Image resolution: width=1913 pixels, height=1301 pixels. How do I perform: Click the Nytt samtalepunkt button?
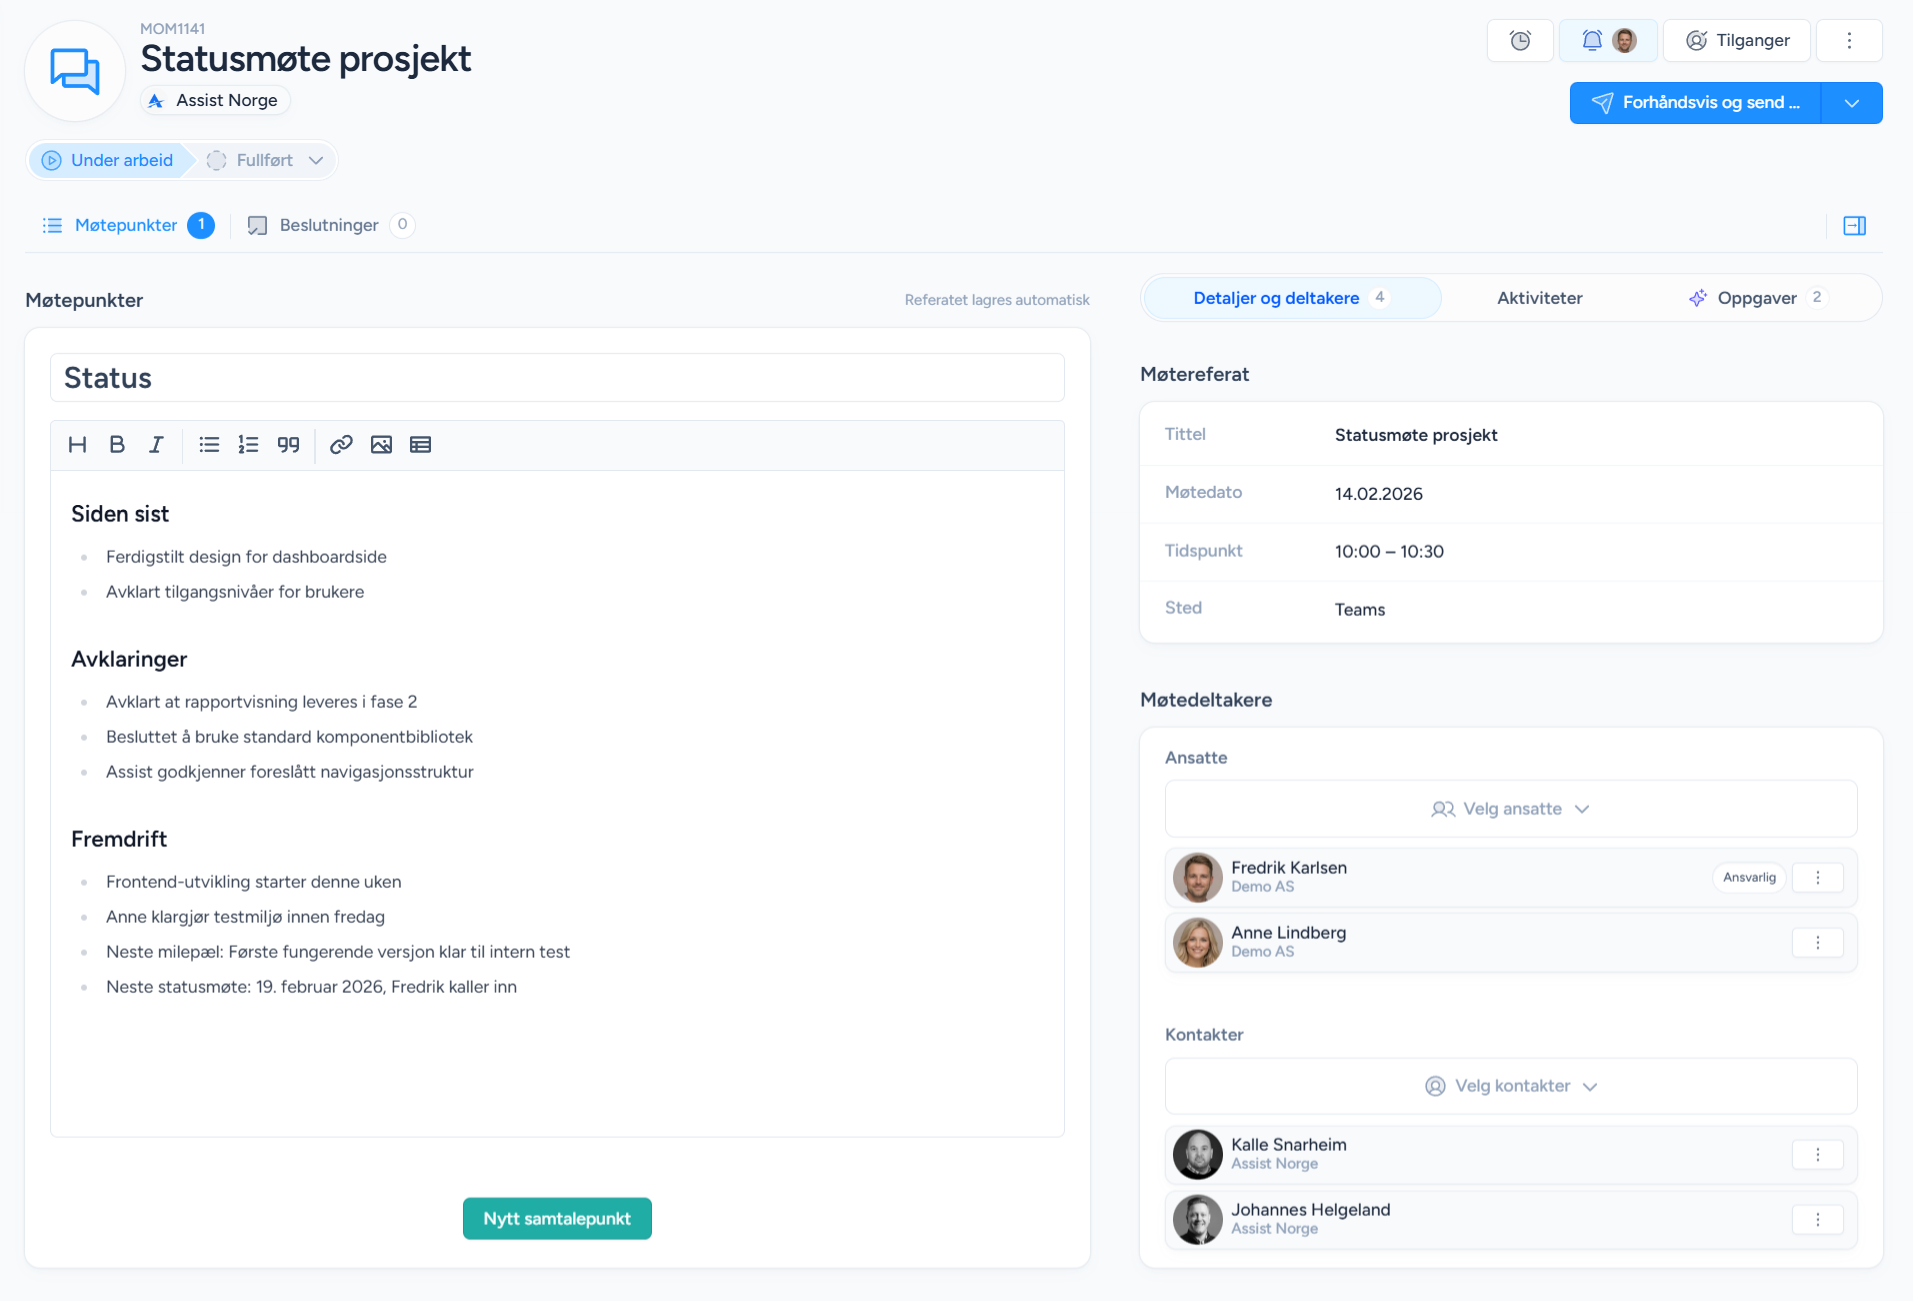(557, 1219)
